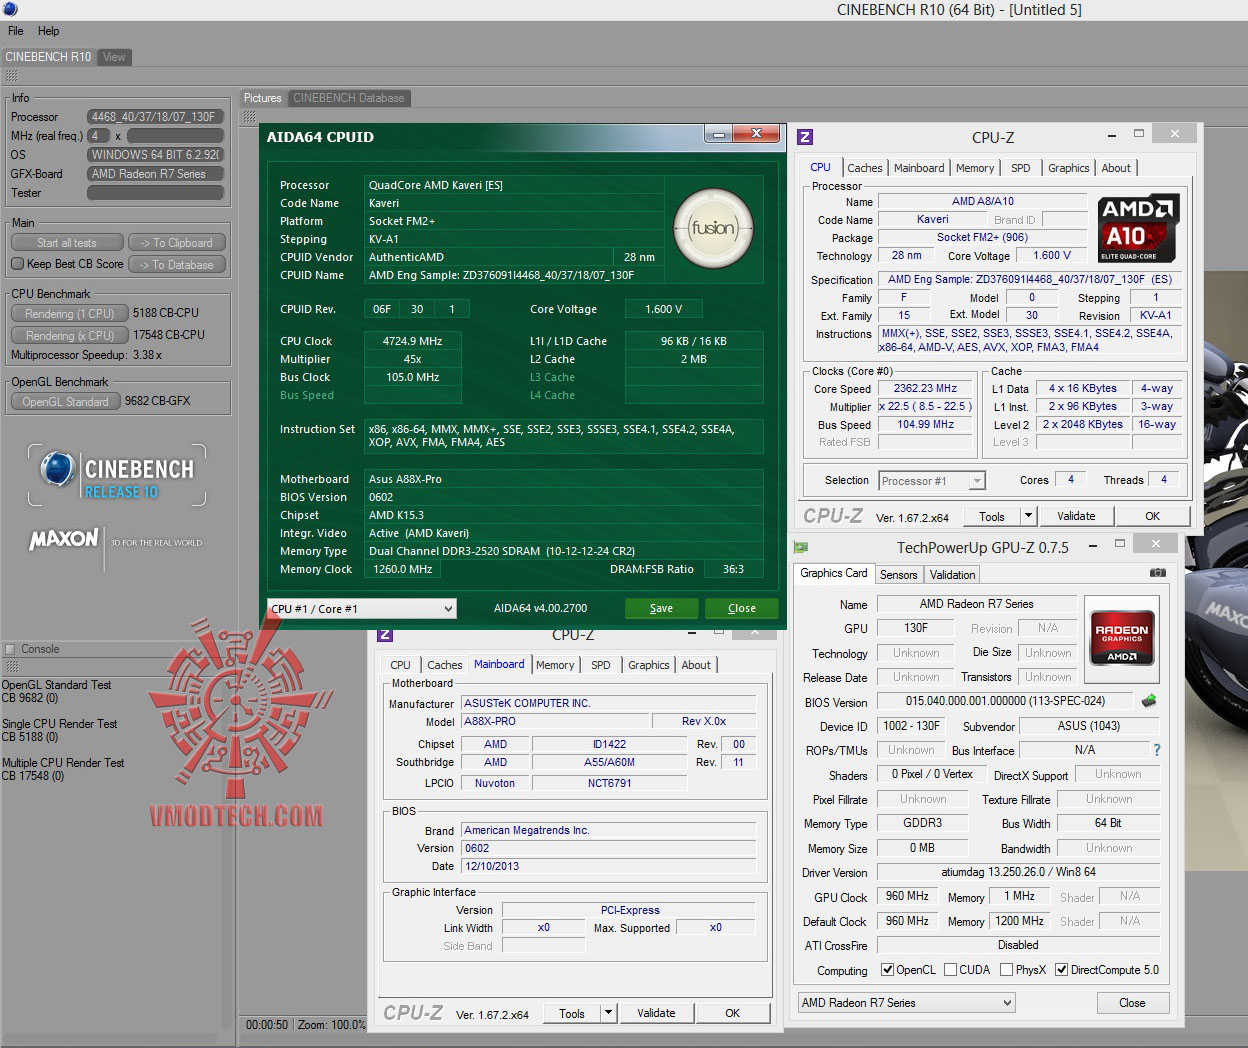1248x1048 pixels.
Task: Open the CPU #1 / Core #1 dropdown
Action: coord(362,608)
